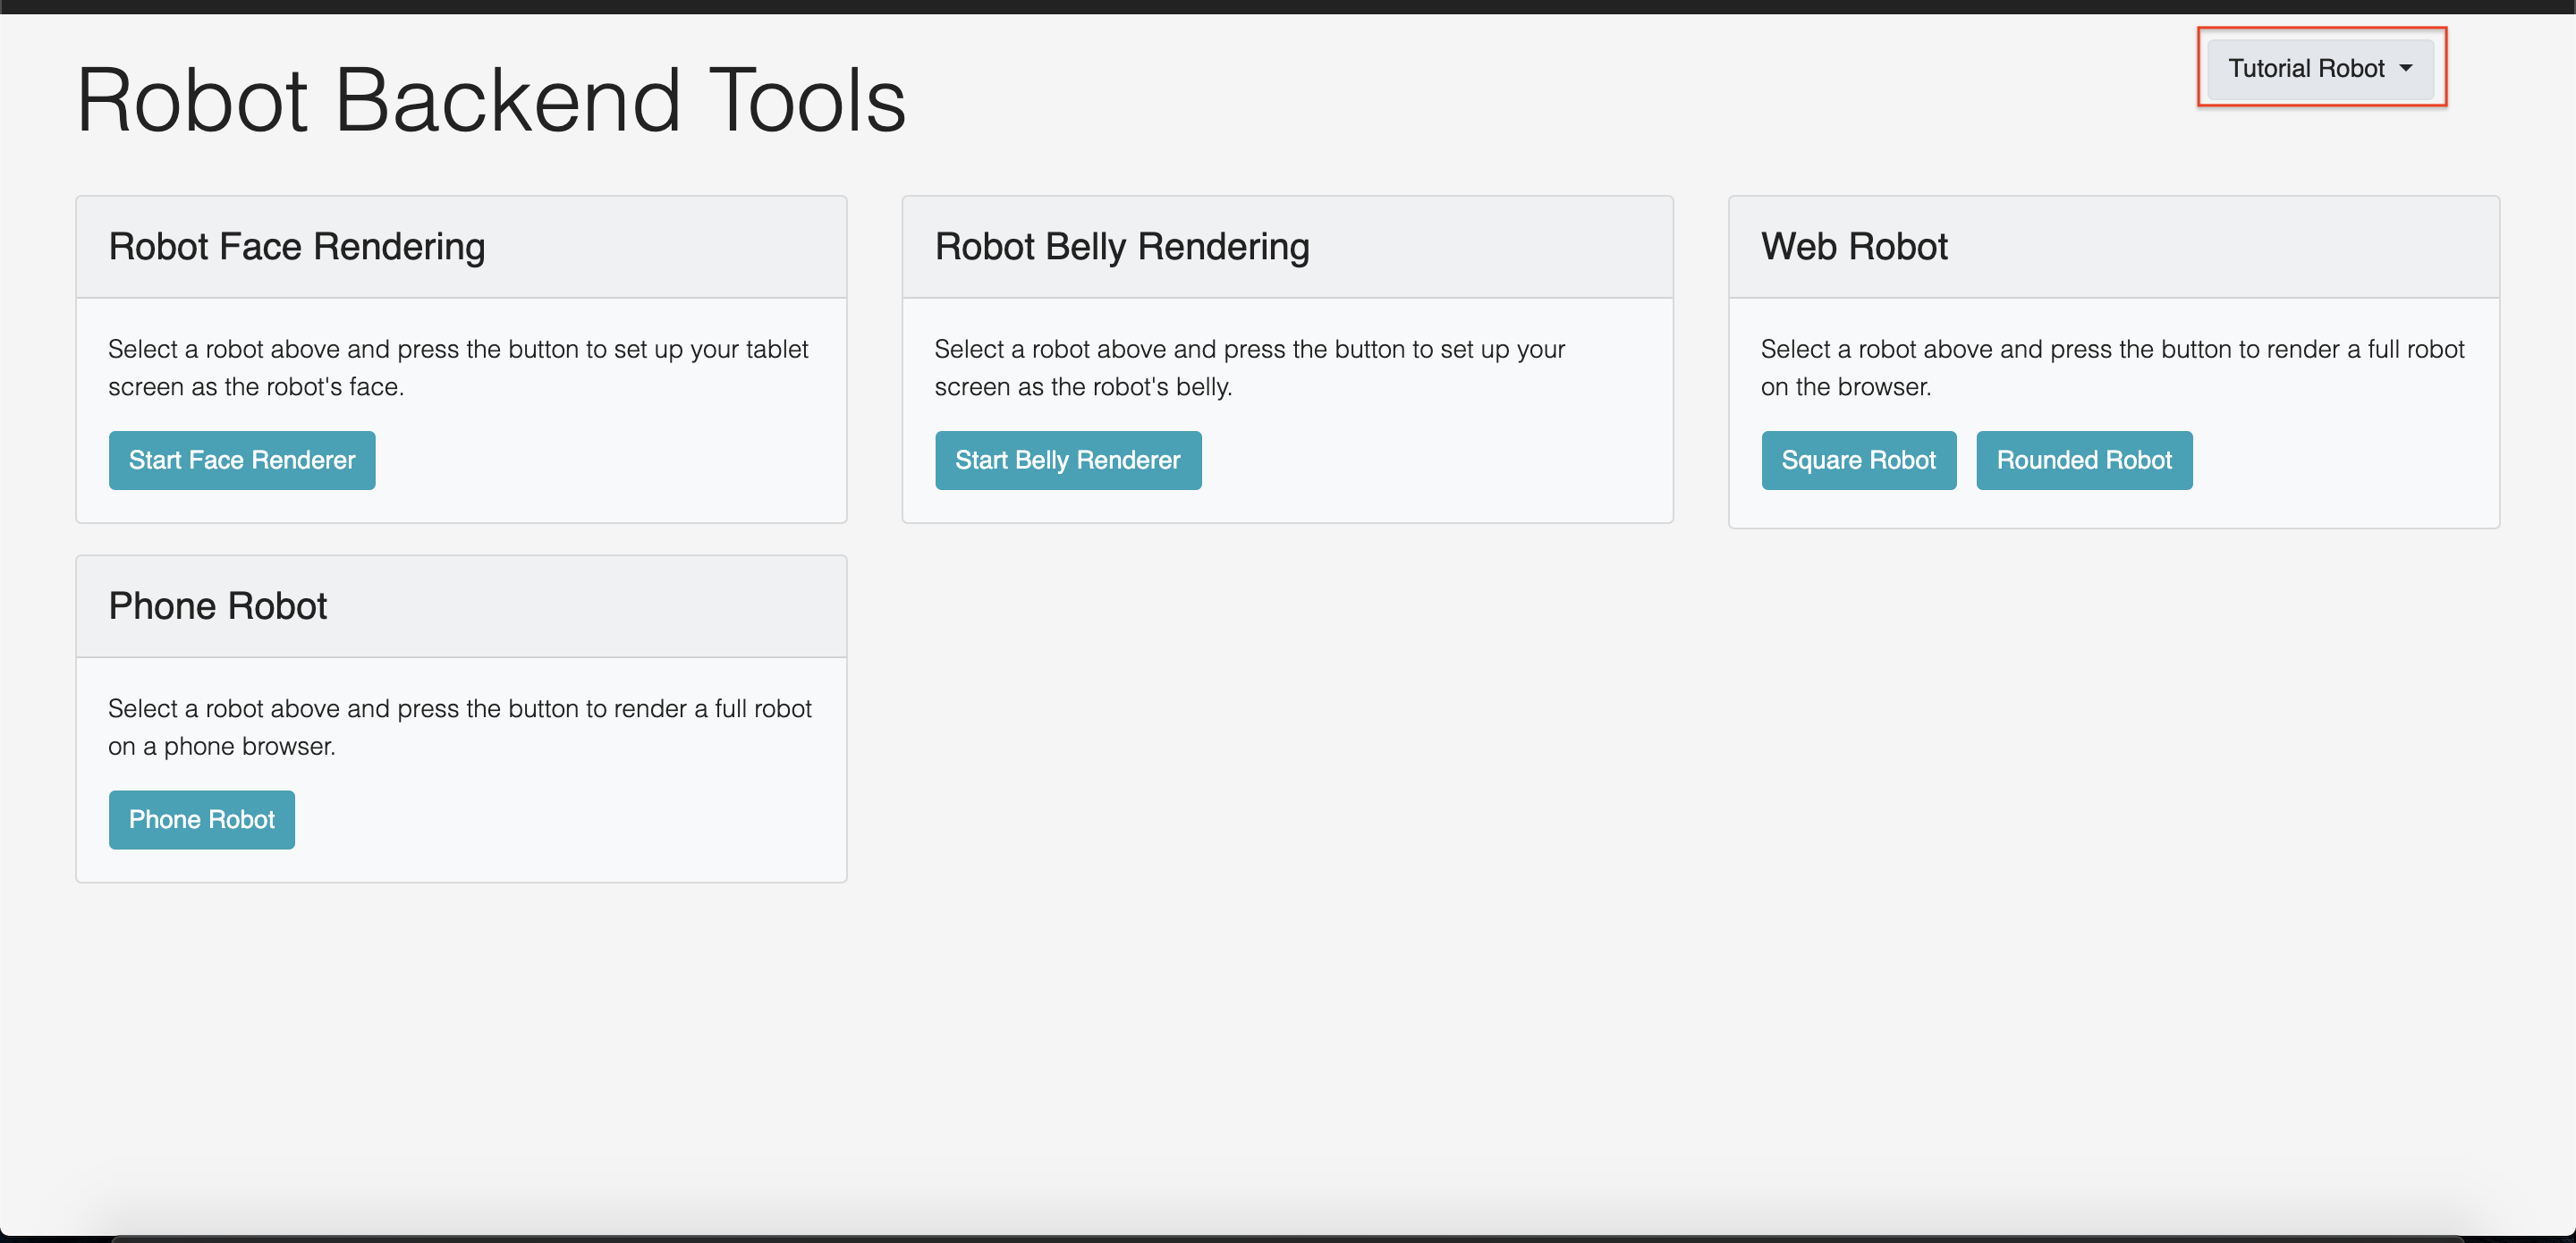This screenshot has width=2576, height=1243.
Task: Launch the Rounded Robot render
Action: coord(2083,460)
